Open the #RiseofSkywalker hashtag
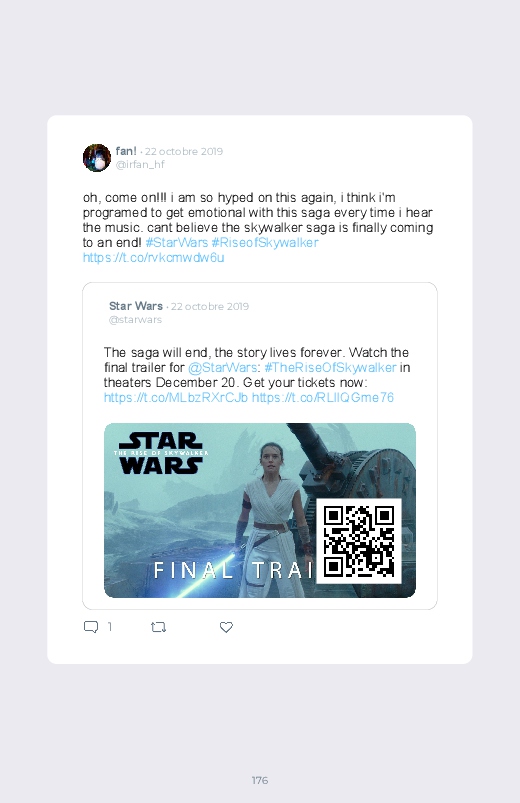The height and width of the screenshot is (803, 520). [265, 242]
